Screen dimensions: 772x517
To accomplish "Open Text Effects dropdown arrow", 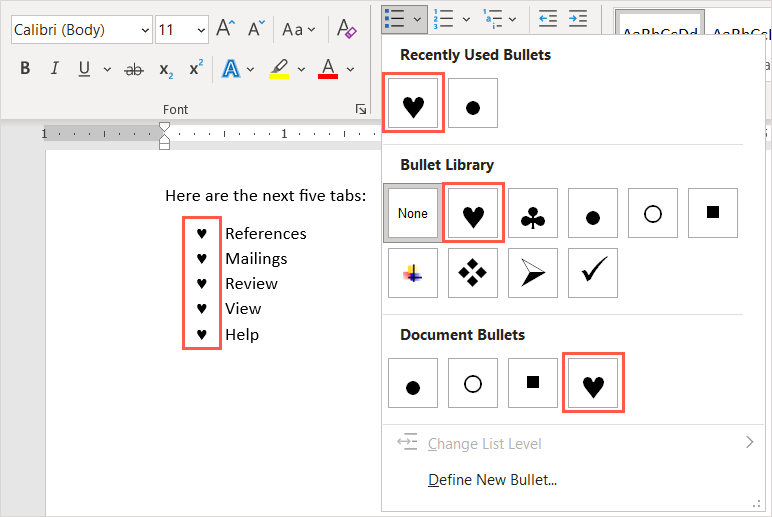I will click(x=250, y=69).
